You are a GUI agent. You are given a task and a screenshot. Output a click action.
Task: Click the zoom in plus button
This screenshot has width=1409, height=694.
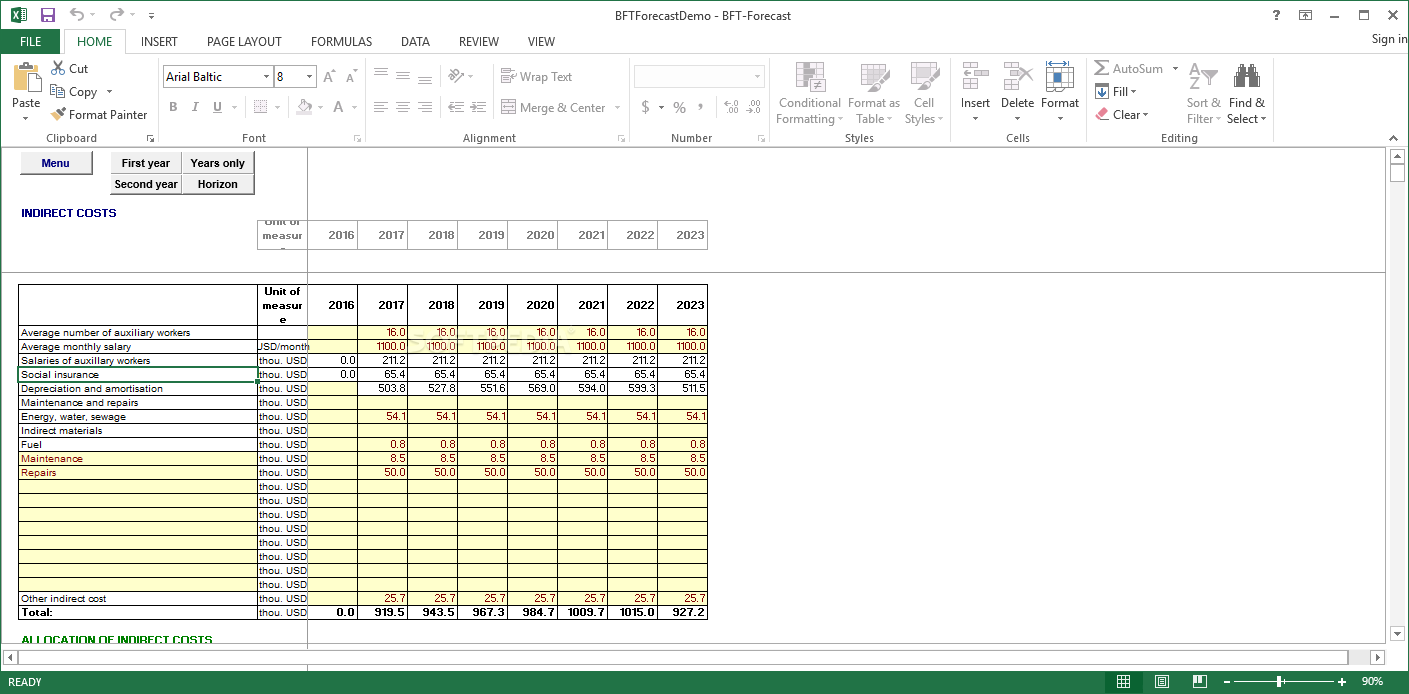[1342, 681]
